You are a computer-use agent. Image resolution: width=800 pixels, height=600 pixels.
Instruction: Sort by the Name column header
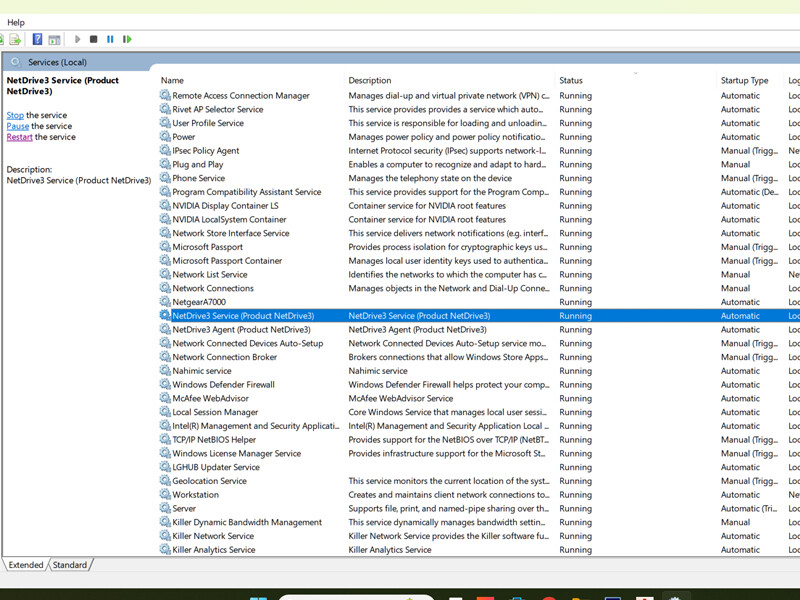(x=172, y=81)
